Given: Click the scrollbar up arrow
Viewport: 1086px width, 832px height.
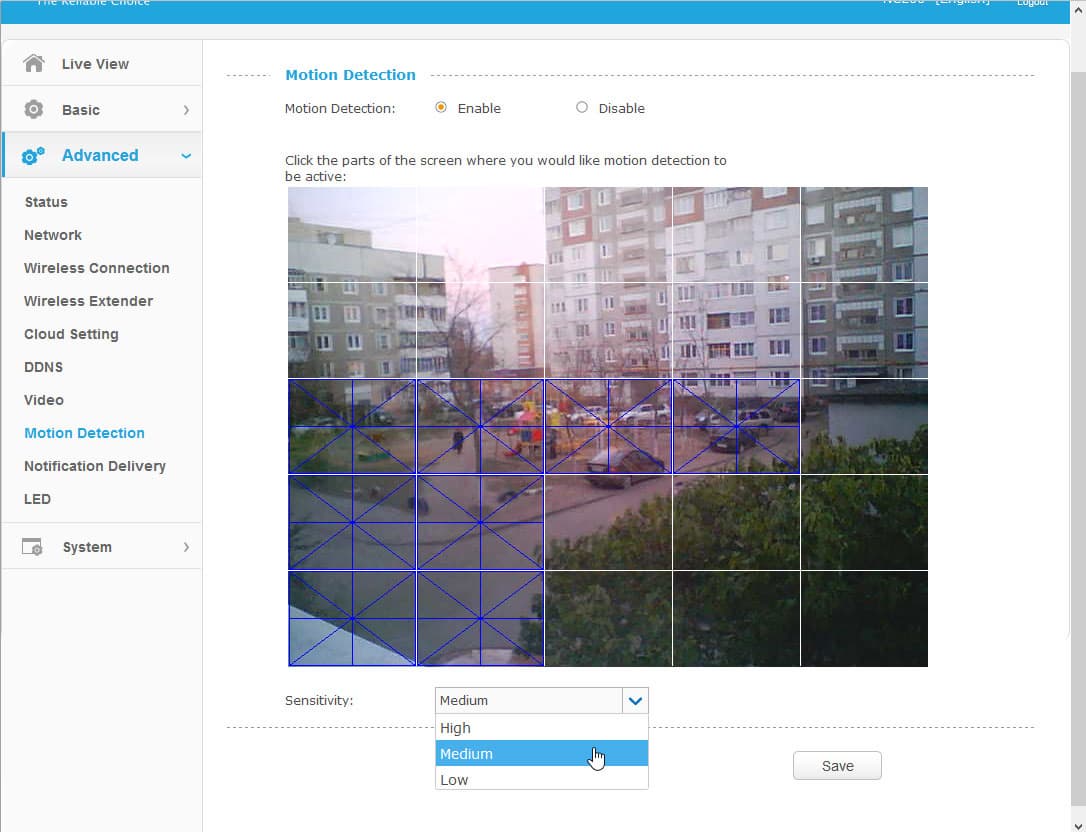Looking at the screenshot, I should click(1078, 8).
